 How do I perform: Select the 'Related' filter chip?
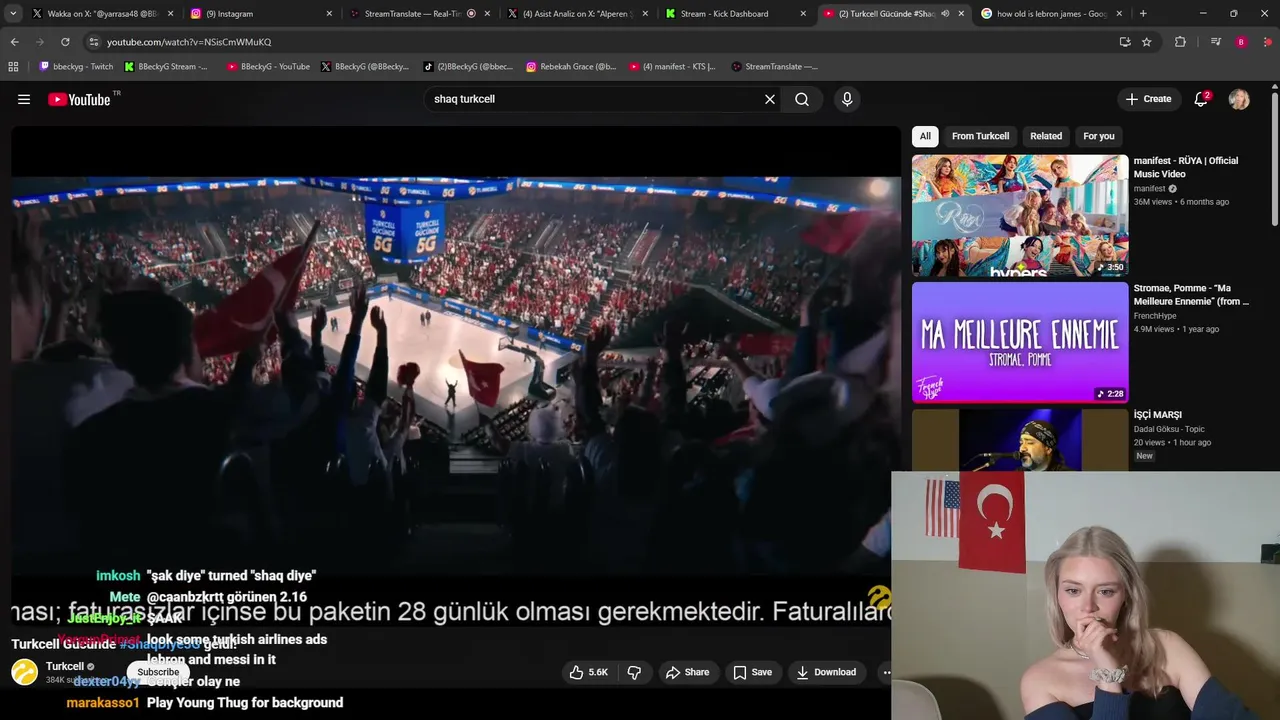[x=1046, y=136]
